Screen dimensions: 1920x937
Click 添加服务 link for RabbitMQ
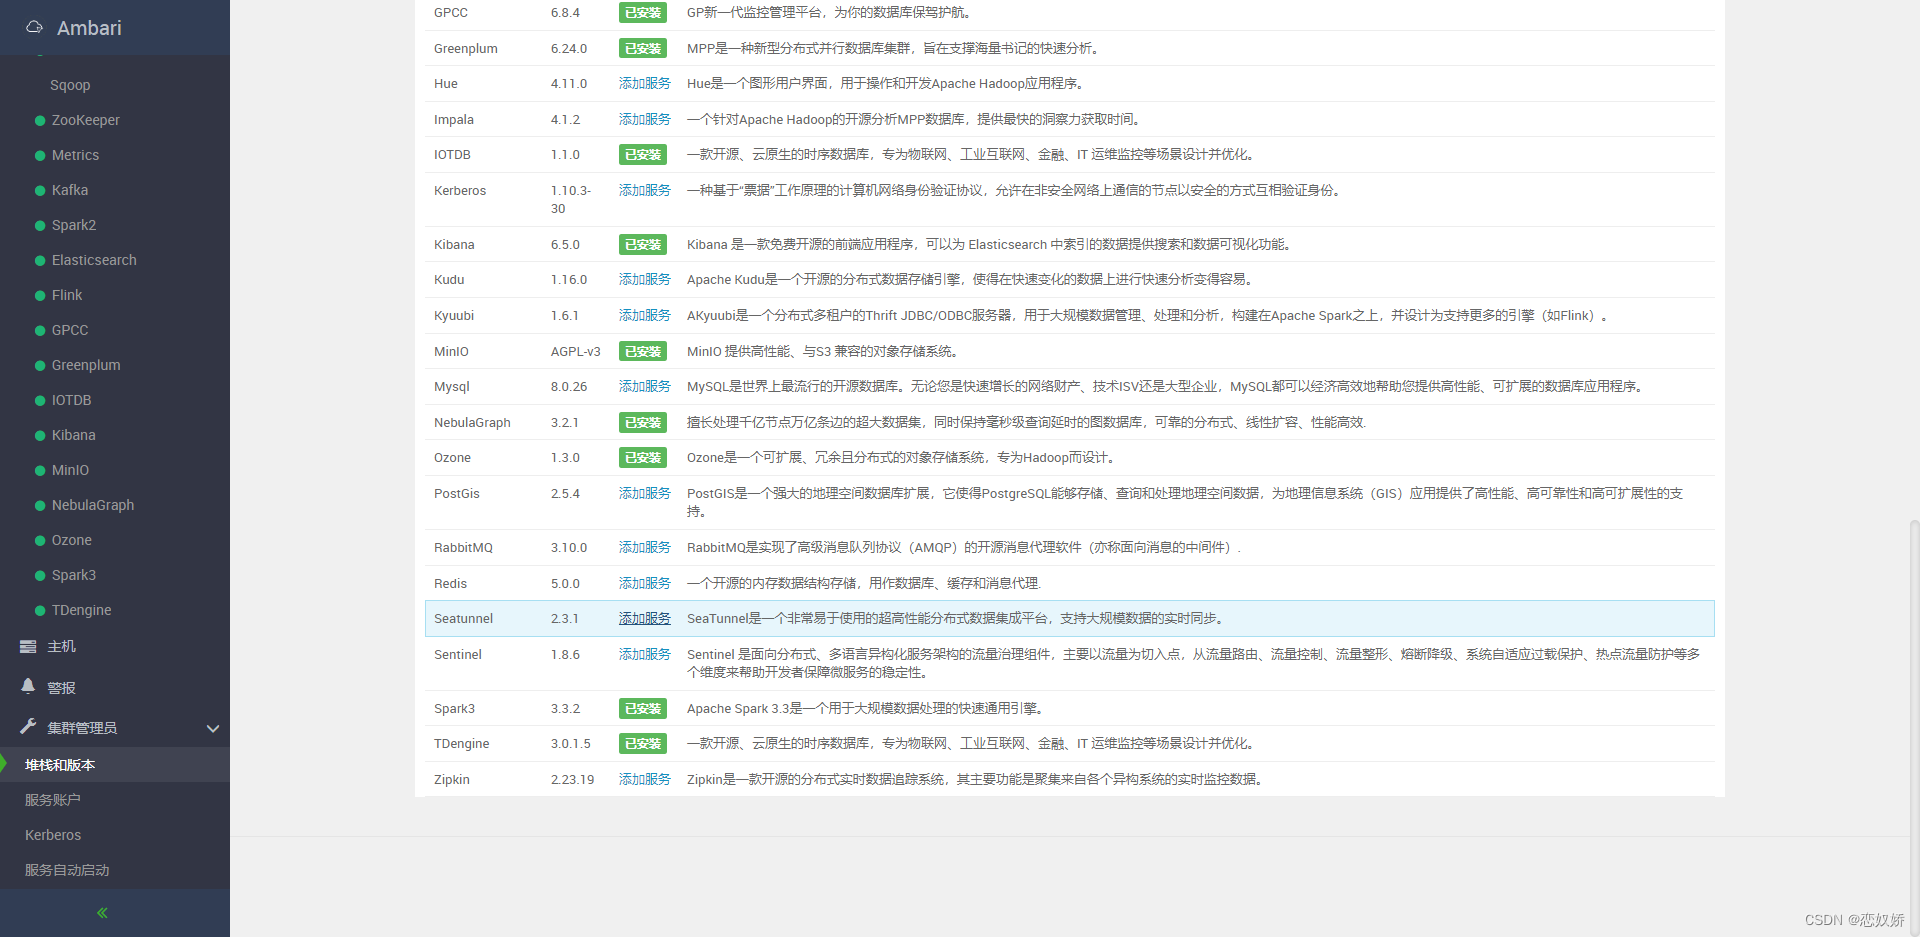[x=645, y=548]
